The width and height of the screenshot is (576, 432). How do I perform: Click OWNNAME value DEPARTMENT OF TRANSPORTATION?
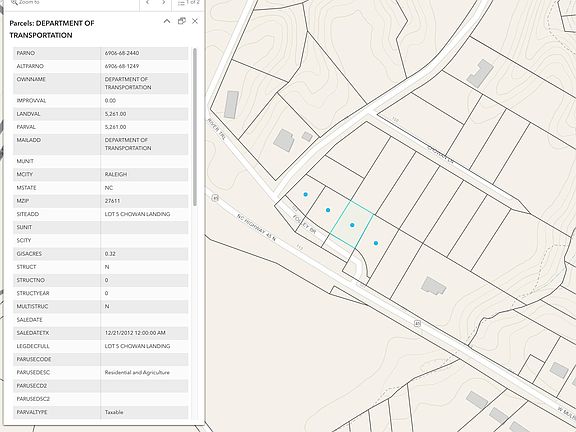point(128,83)
